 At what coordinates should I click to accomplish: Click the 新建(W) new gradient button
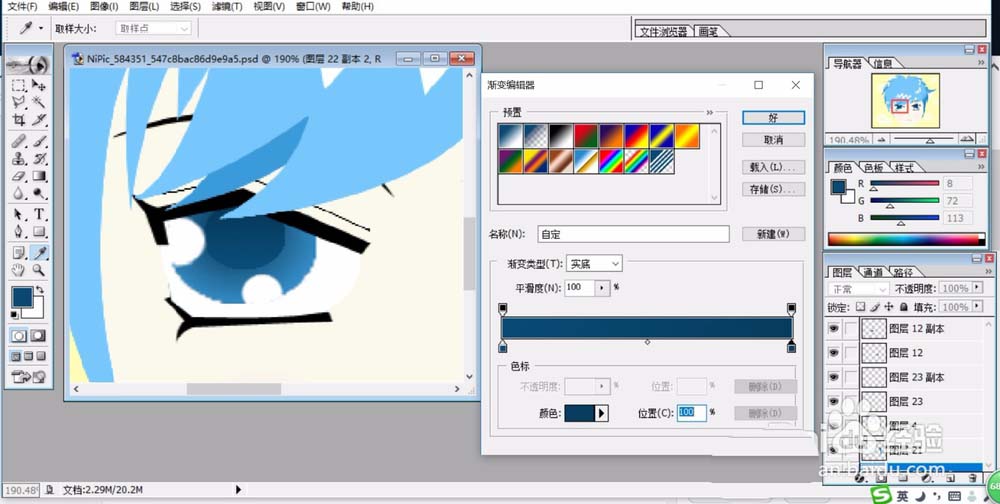pyautogui.click(x=774, y=234)
